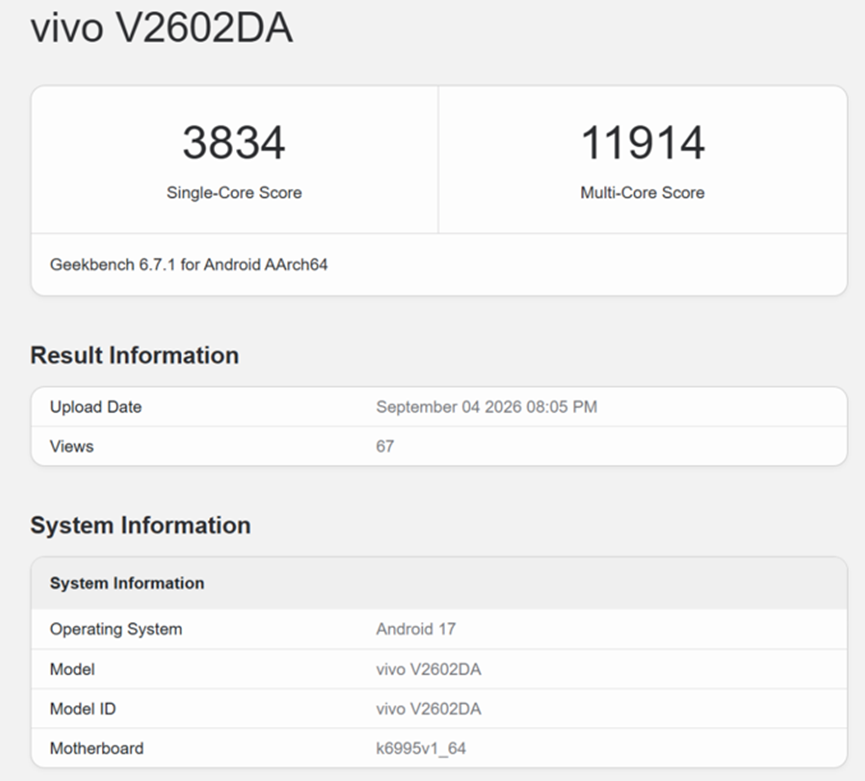865x781 pixels.
Task: Select the single-core score value 3834
Action: (x=234, y=143)
